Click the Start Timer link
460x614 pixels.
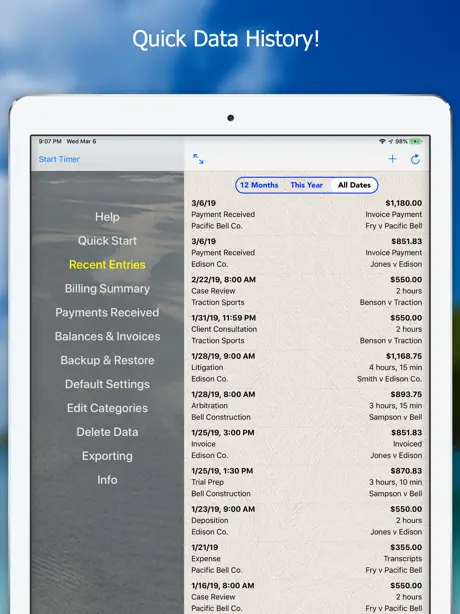[59, 159]
